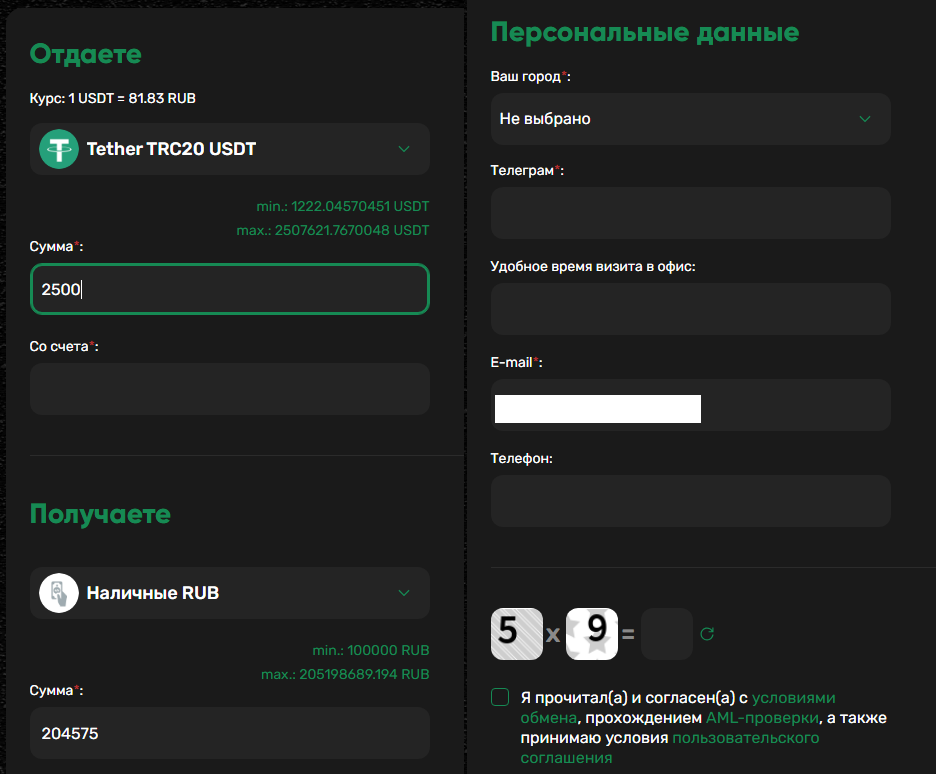The width and height of the screenshot is (937, 774).
Task: Click min. 100000 RUB value
Action: pyautogui.click(x=370, y=650)
